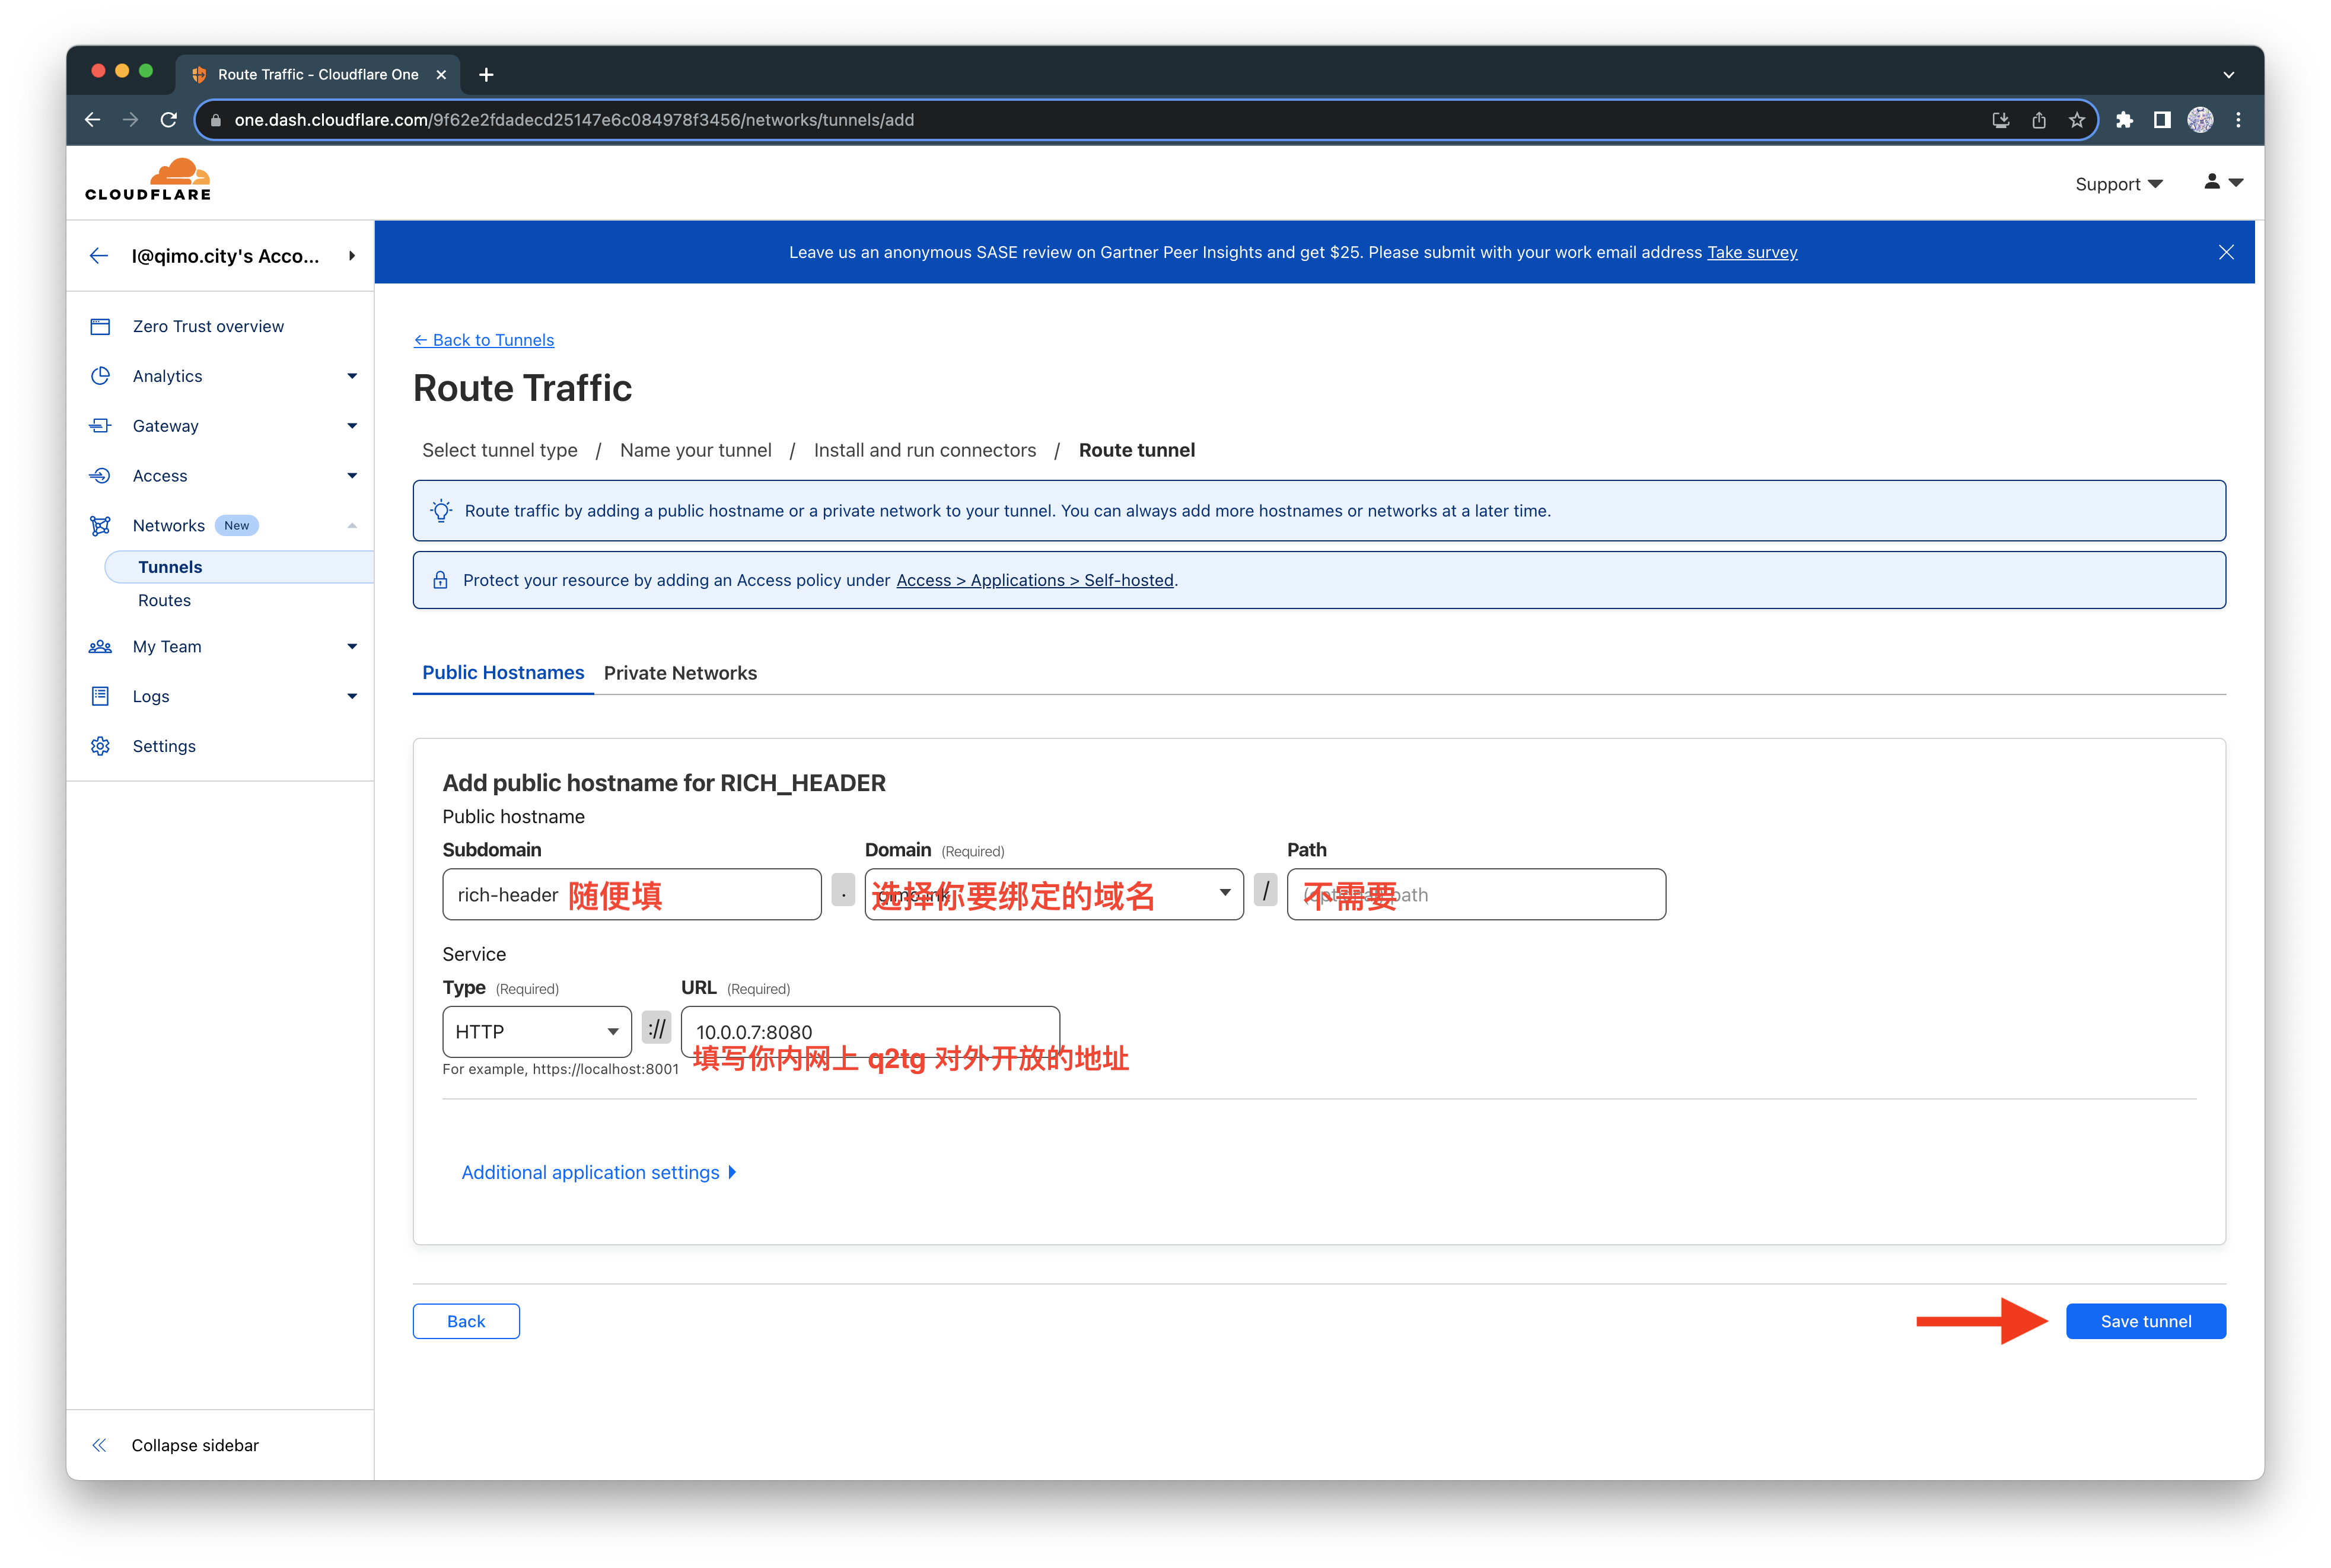Click the account back arrow icon
The height and width of the screenshot is (1568, 2331).
coord(98,256)
